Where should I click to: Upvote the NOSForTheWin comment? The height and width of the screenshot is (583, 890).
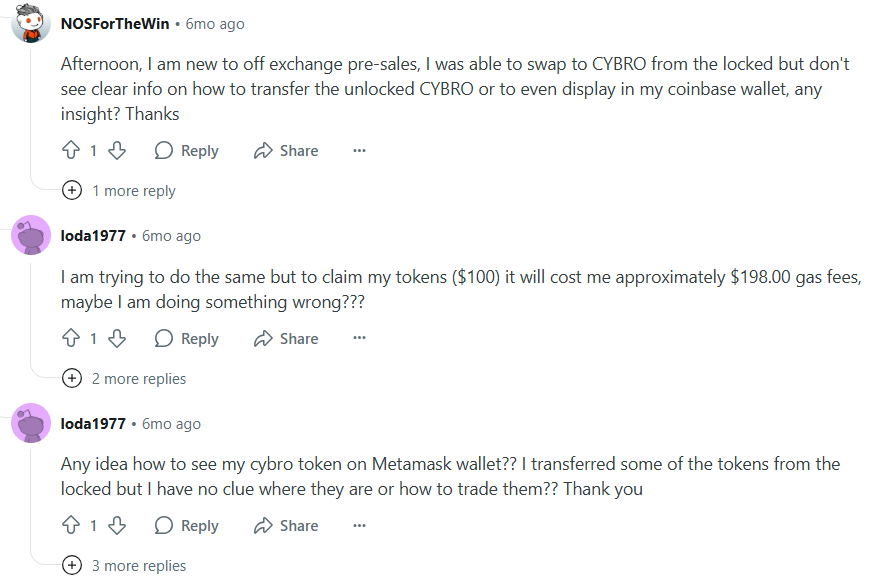coord(71,151)
